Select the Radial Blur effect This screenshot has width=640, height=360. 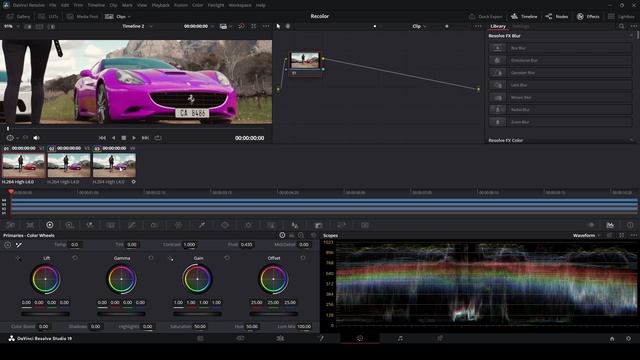pos(560,110)
